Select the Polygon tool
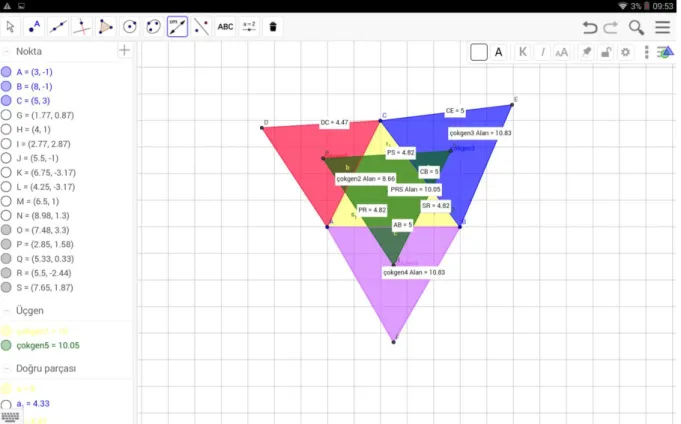 106,27
